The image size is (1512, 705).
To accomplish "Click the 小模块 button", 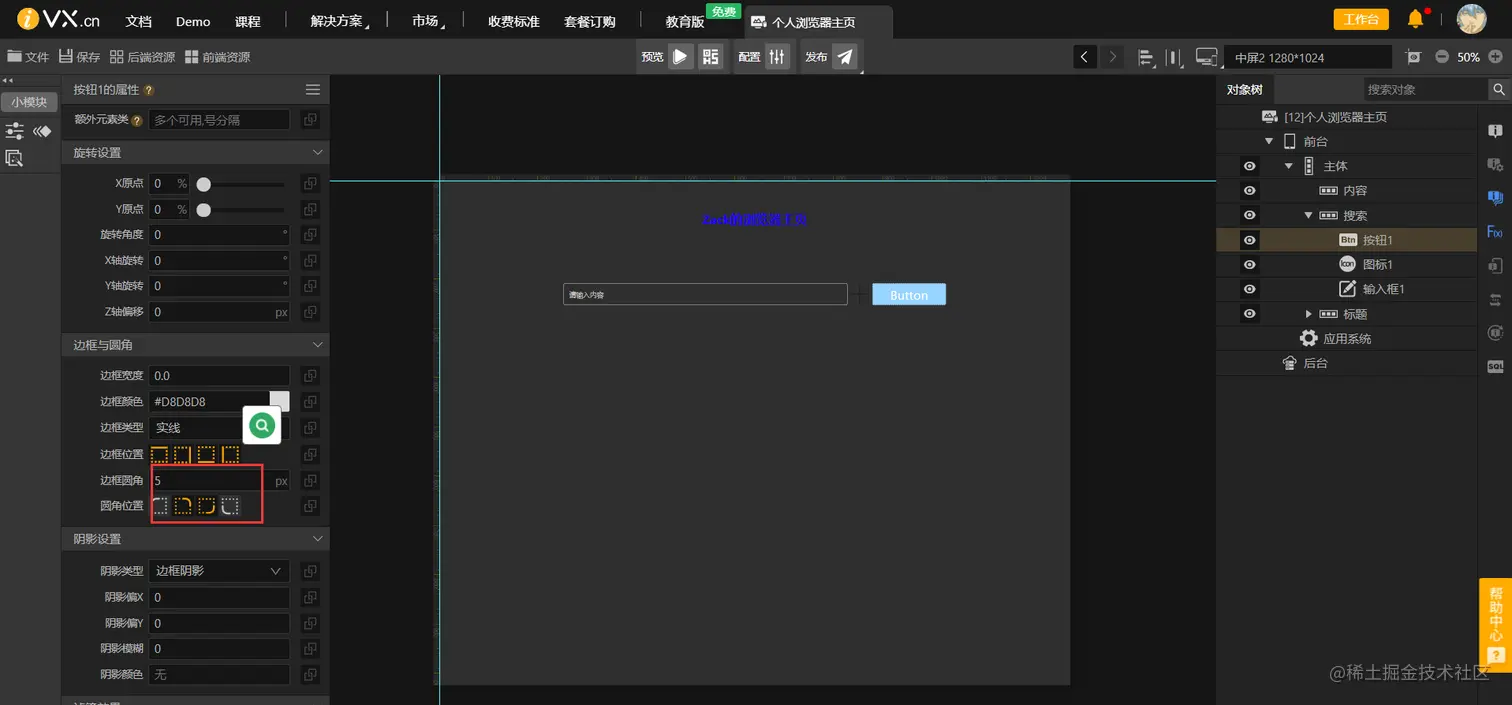I will [29, 101].
